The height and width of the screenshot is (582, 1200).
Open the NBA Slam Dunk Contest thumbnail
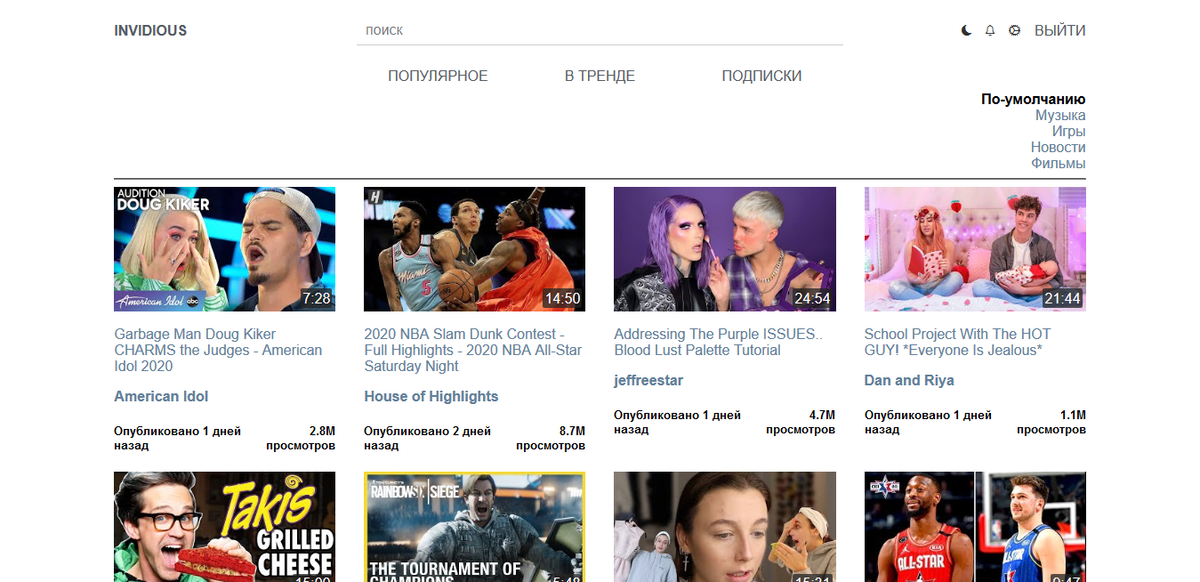(475, 249)
